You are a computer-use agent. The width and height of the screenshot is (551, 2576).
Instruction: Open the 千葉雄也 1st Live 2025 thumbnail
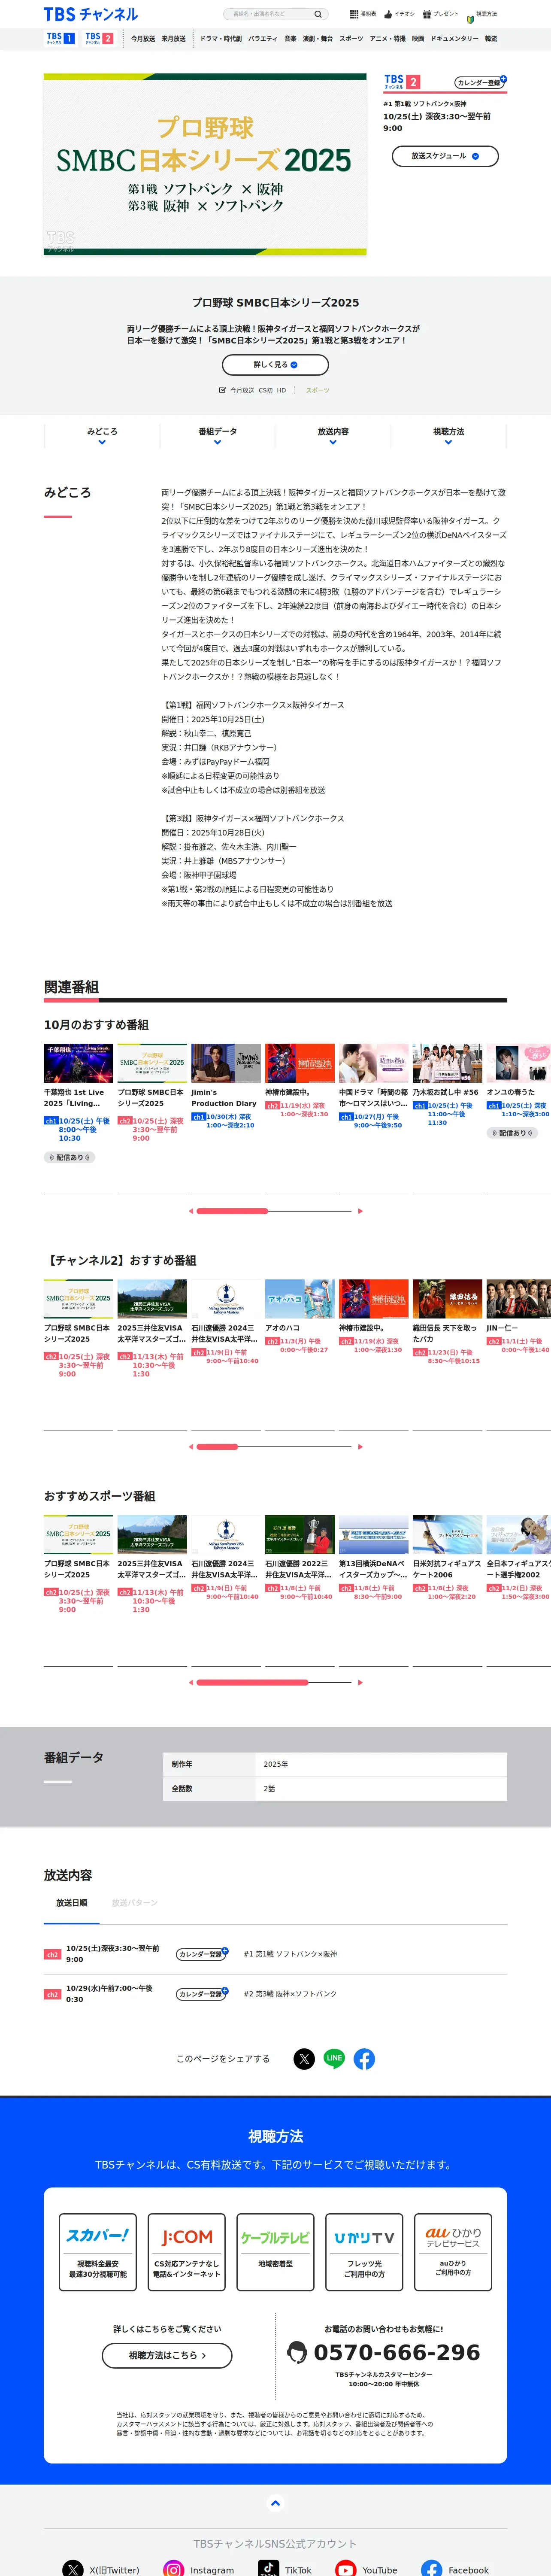click(x=78, y=1064)
